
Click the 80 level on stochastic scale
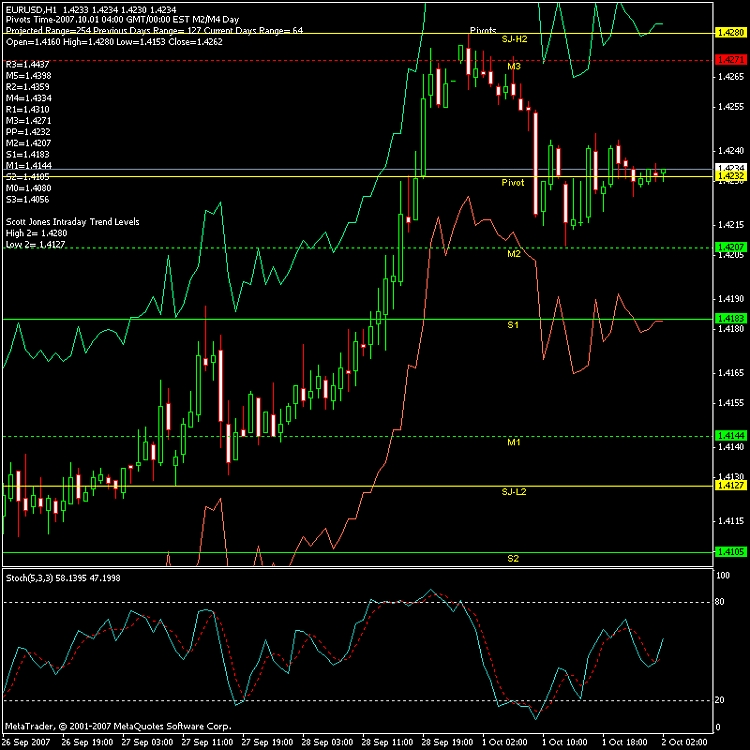coord(721,602)
